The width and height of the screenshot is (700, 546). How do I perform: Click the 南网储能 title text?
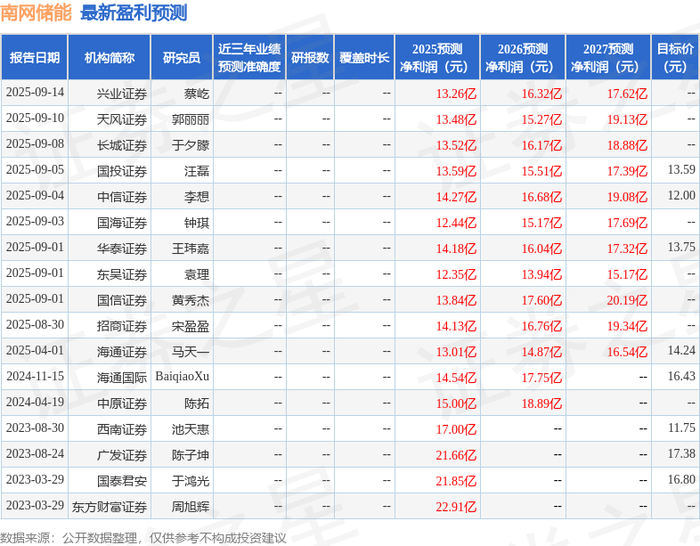click(x=36, y=13)
